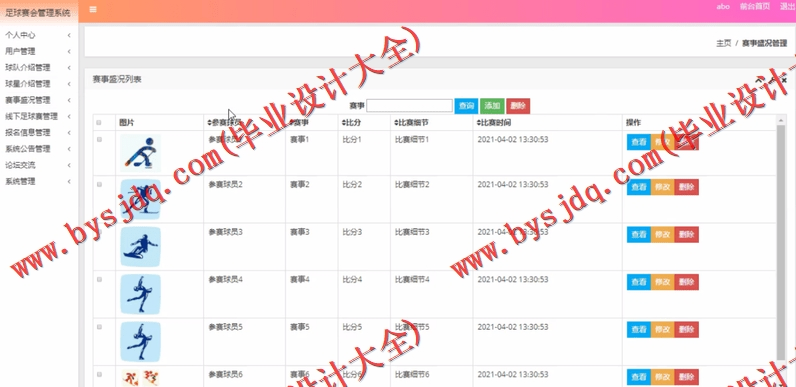View details of 赛事2 with 查看
The height and width of the screenshot is (387, 796).
pos(639,187)
